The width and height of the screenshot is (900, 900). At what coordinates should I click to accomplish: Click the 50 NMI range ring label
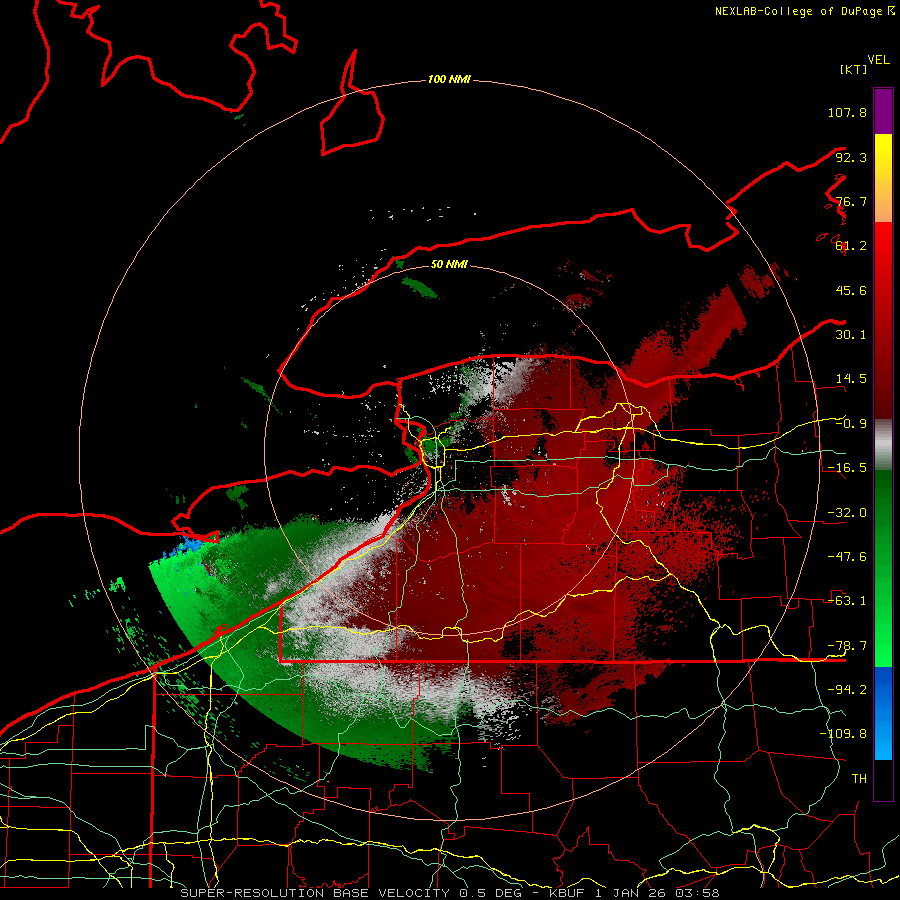449,264
